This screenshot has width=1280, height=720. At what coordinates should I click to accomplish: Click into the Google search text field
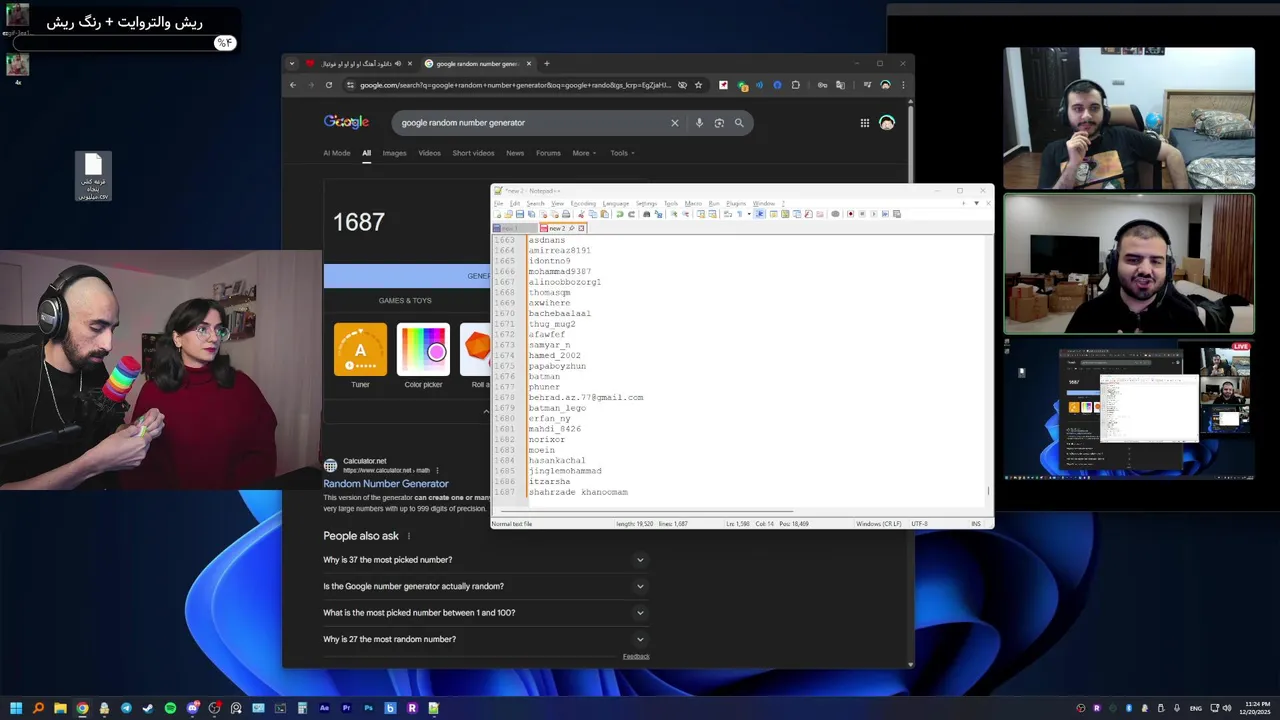pos(530,123)
